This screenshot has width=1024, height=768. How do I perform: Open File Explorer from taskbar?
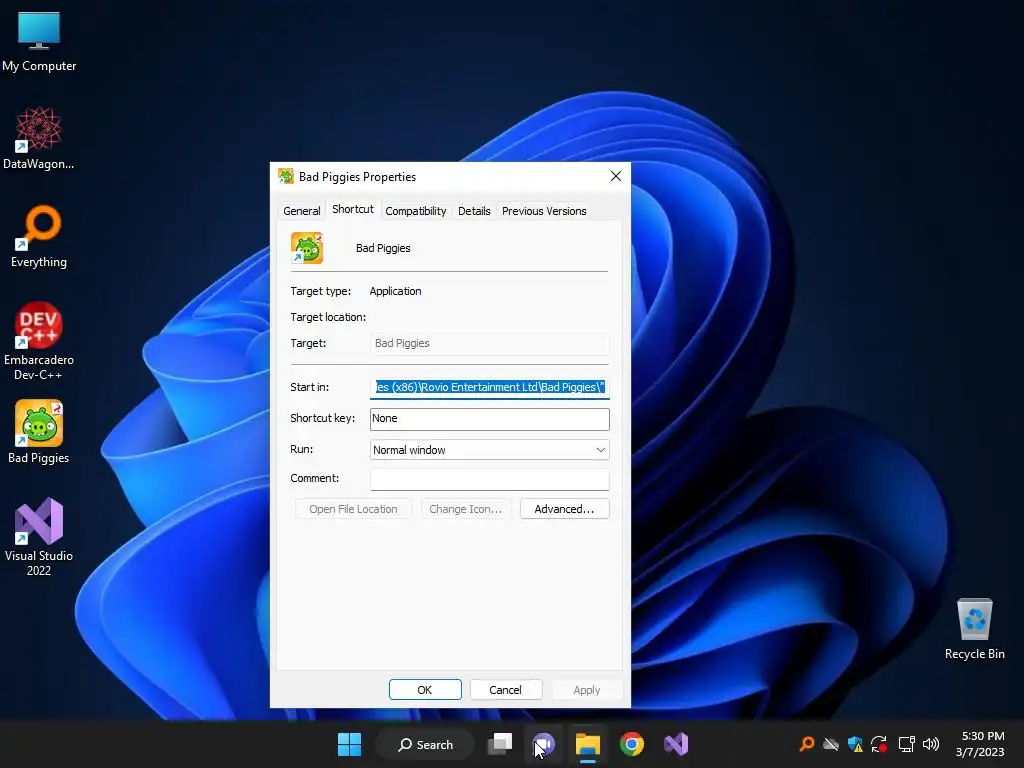pos(588,744)
